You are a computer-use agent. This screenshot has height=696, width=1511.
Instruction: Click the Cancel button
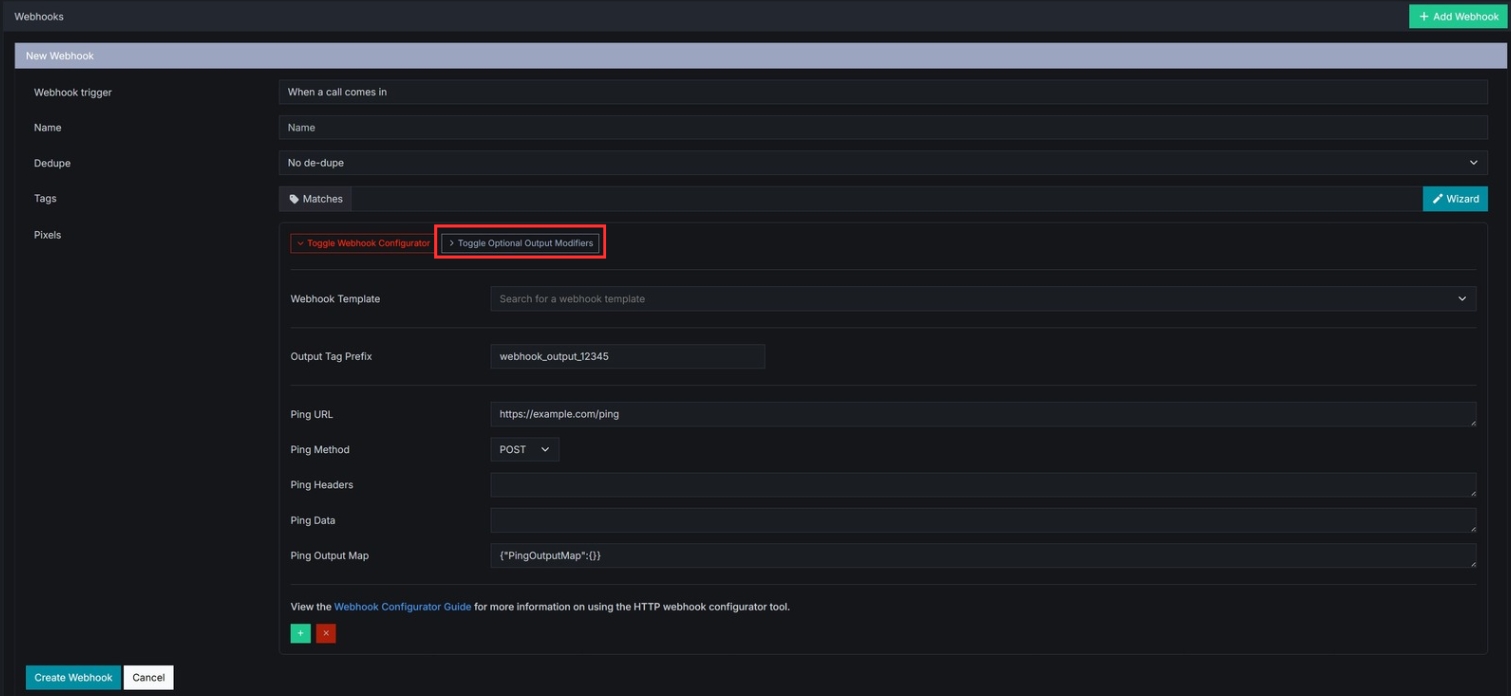tap(149, 677)
